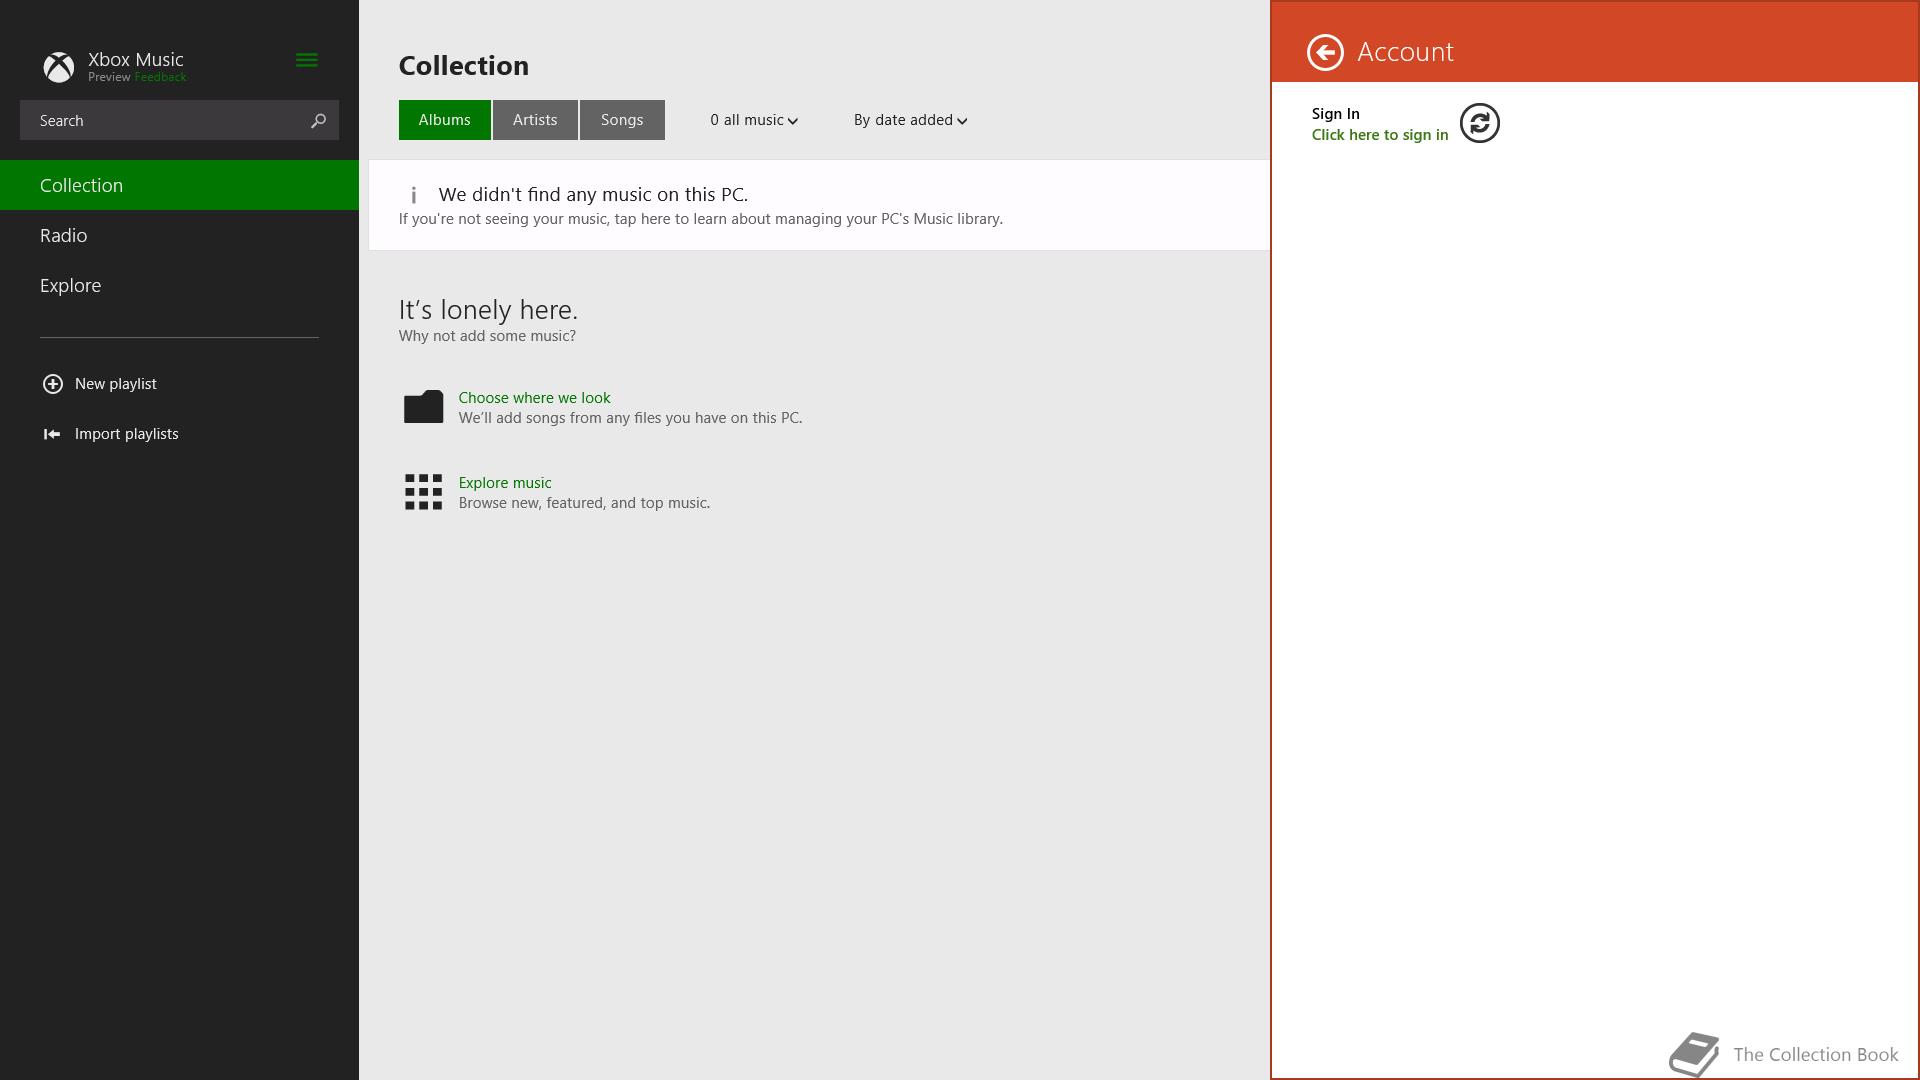This screenshot has width=1920, height=1080.
Task: Select Collection in the sidebar
Action: (x=179, y=185)
